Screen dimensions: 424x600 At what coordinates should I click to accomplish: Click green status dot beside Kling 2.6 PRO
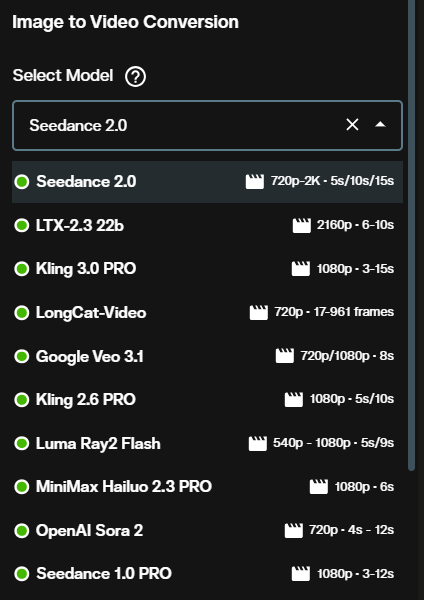pos(22,400)
